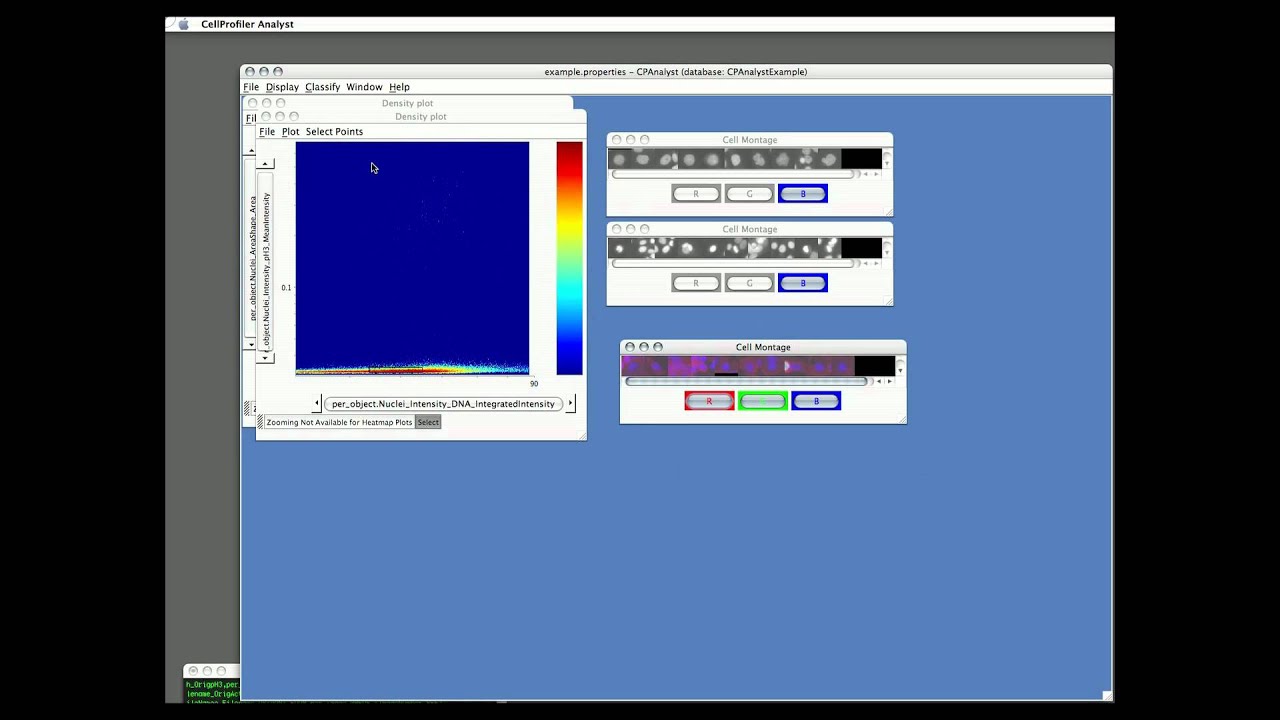The width and height of the screenshot is (1280, 720).
Task: Open the CellProfiler Analyst application menu
Action: (247, 24)
